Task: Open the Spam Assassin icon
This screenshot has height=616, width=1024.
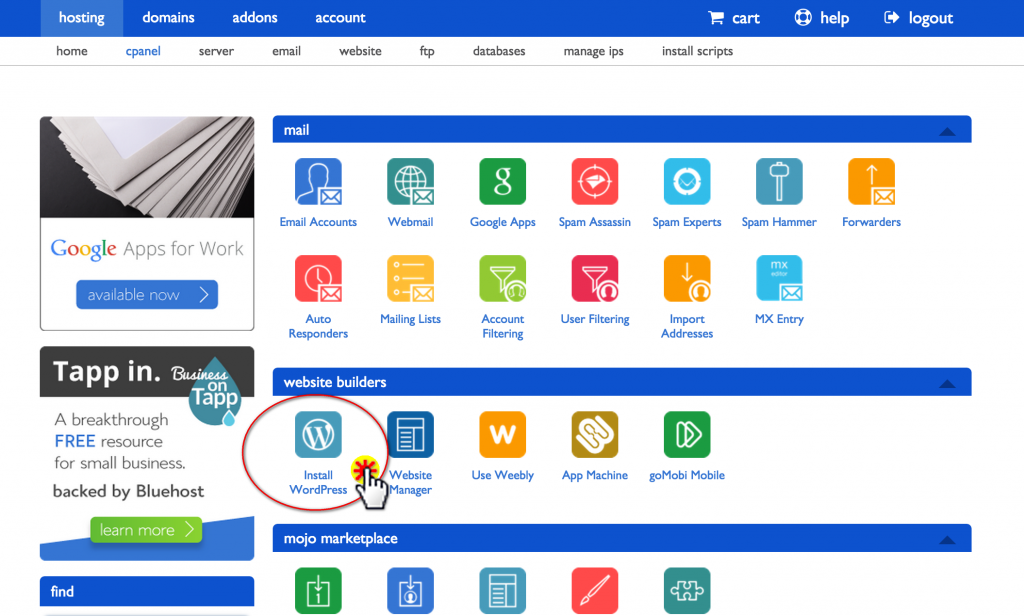Action: (594, 182)
